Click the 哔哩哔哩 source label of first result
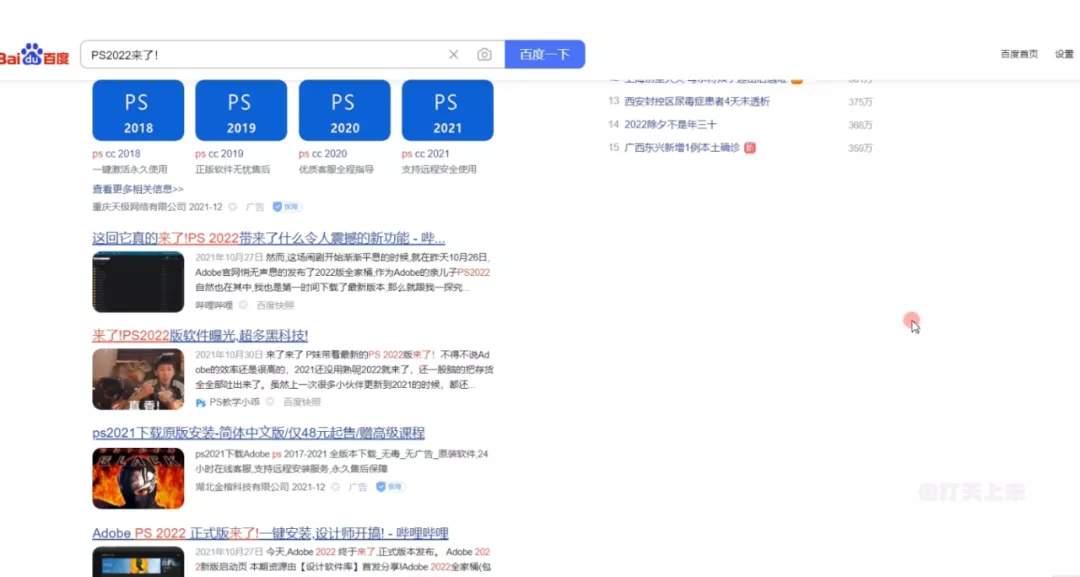This screenshot has width=1080, height=577. 214,305
